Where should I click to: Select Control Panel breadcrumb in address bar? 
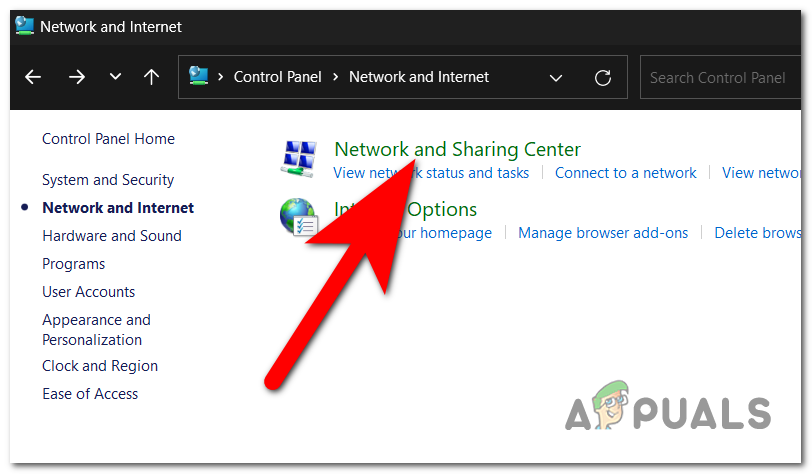click(x=277, y=77)
